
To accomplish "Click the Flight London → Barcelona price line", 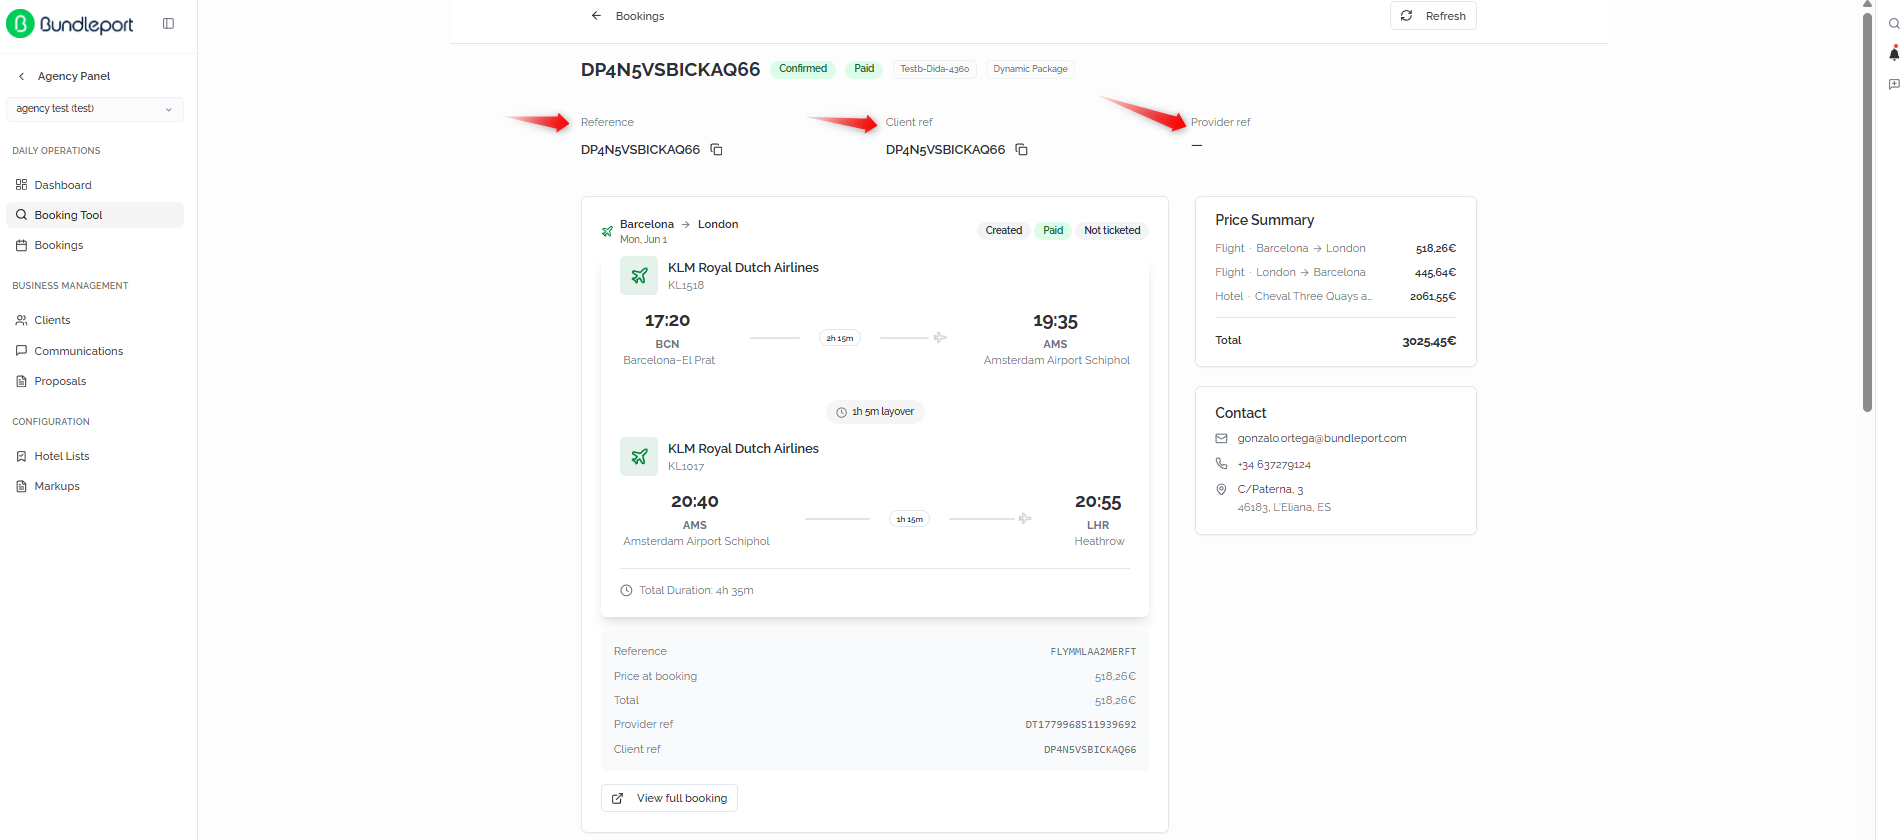I will pos(1335,272).
